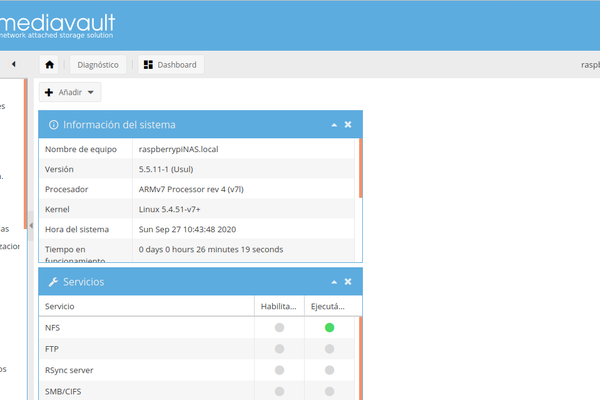The width and height of the screenshot is (600, 400).
Task: Click RSync server running indicator
Action: click(329, 370)
